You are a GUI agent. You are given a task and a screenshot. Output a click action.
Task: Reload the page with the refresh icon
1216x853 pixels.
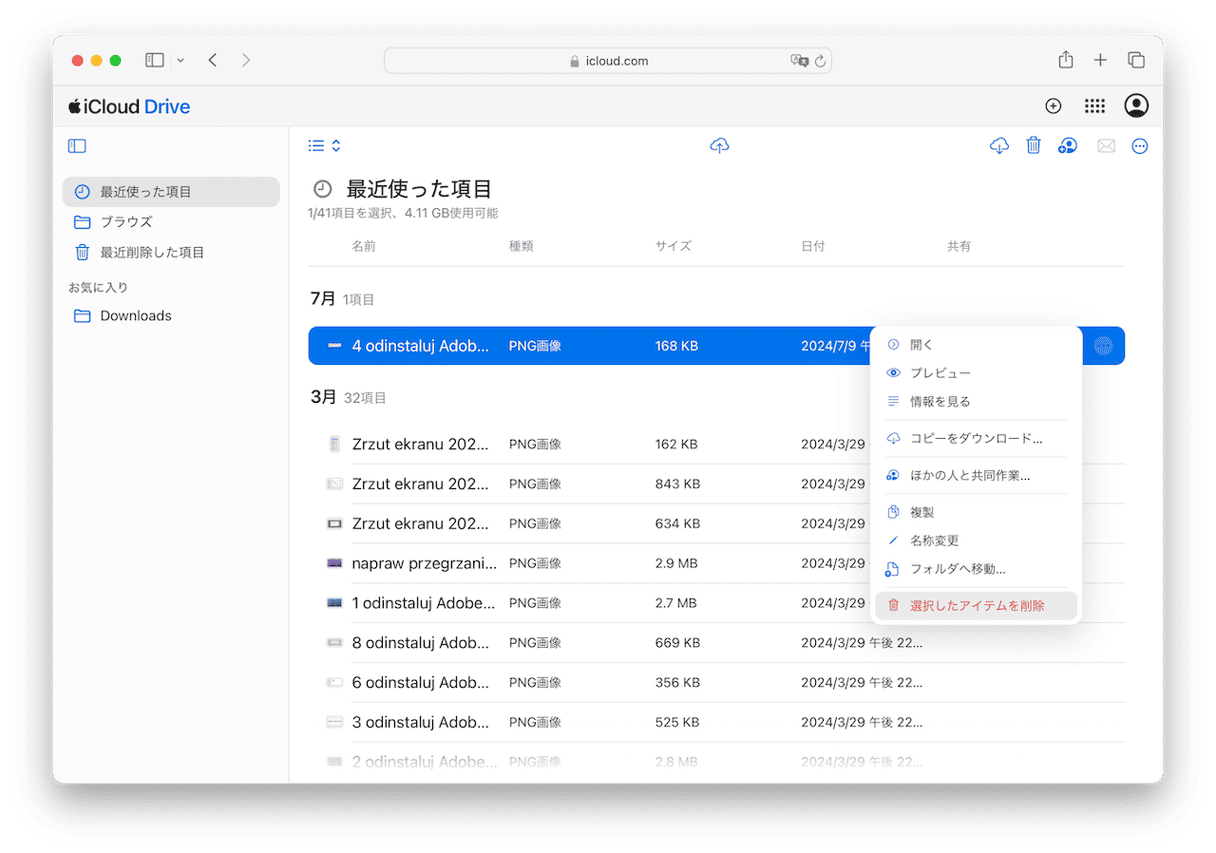click(820, 61)
